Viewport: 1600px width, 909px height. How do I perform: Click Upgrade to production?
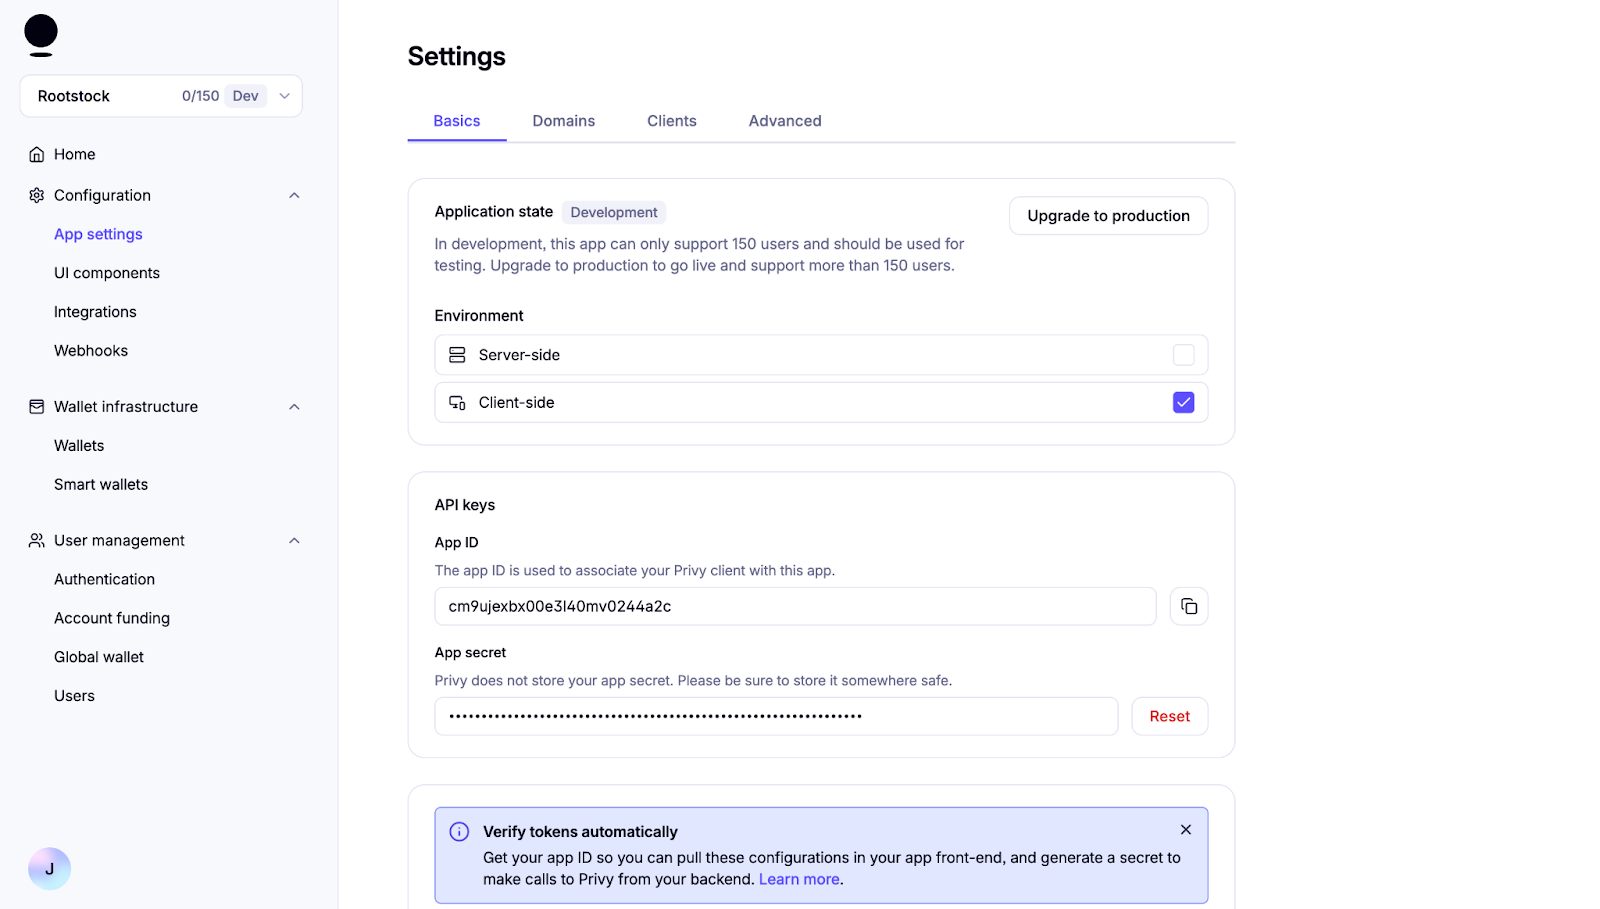point(1108,215)
